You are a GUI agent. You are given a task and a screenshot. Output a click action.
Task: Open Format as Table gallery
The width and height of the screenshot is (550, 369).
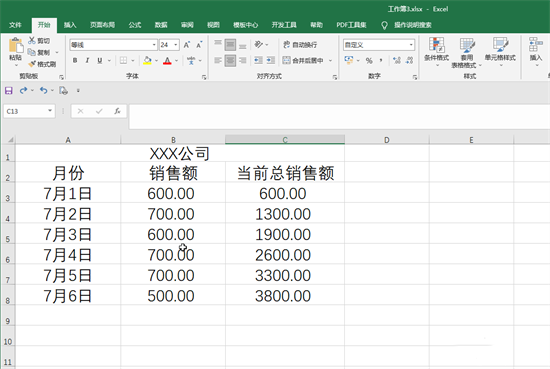pos(467,53)
